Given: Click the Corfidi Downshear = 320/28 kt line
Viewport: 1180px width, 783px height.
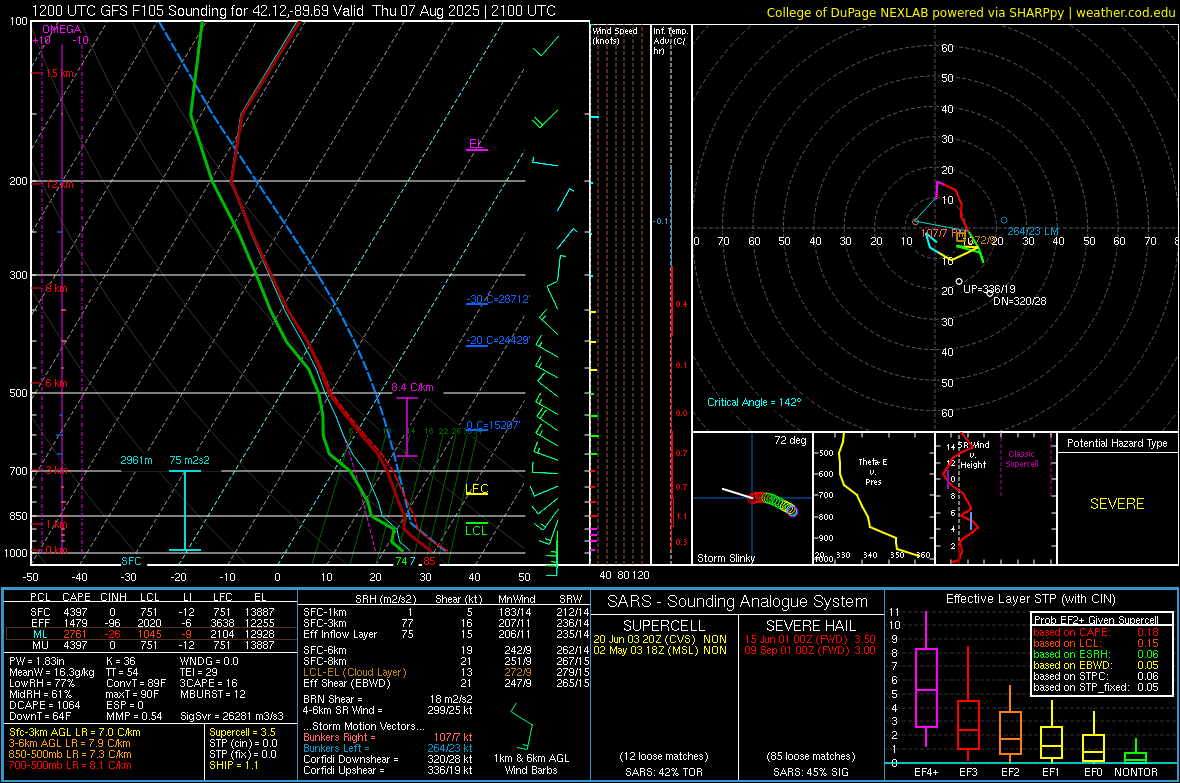Looking at the screenshot, I should pyautogui.click(x=387, y=759).
